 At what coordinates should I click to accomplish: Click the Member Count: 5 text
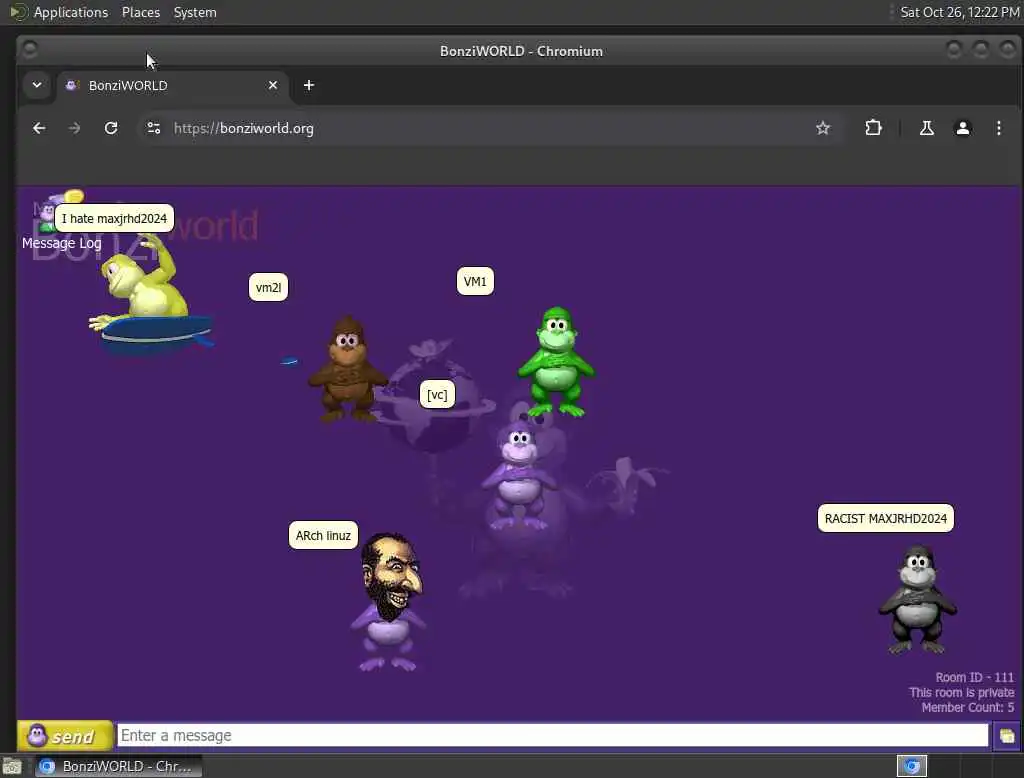968,707
